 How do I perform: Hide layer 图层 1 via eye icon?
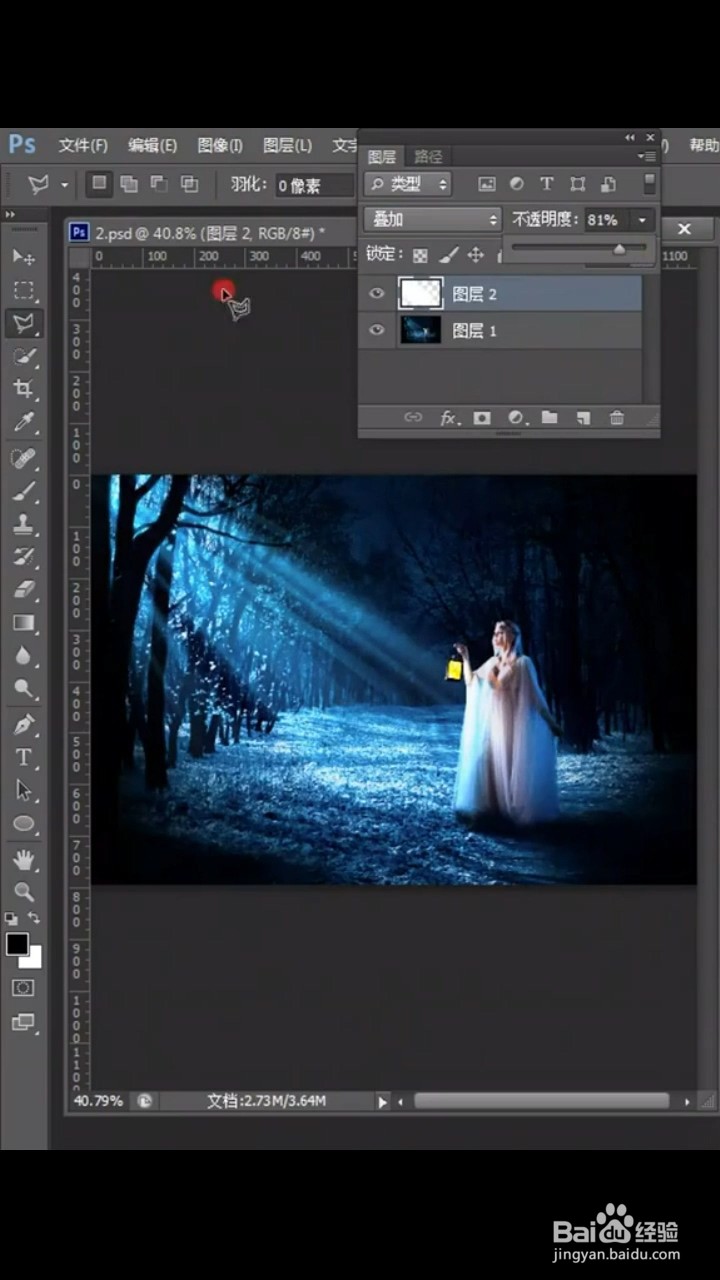[x=377, y=330]
